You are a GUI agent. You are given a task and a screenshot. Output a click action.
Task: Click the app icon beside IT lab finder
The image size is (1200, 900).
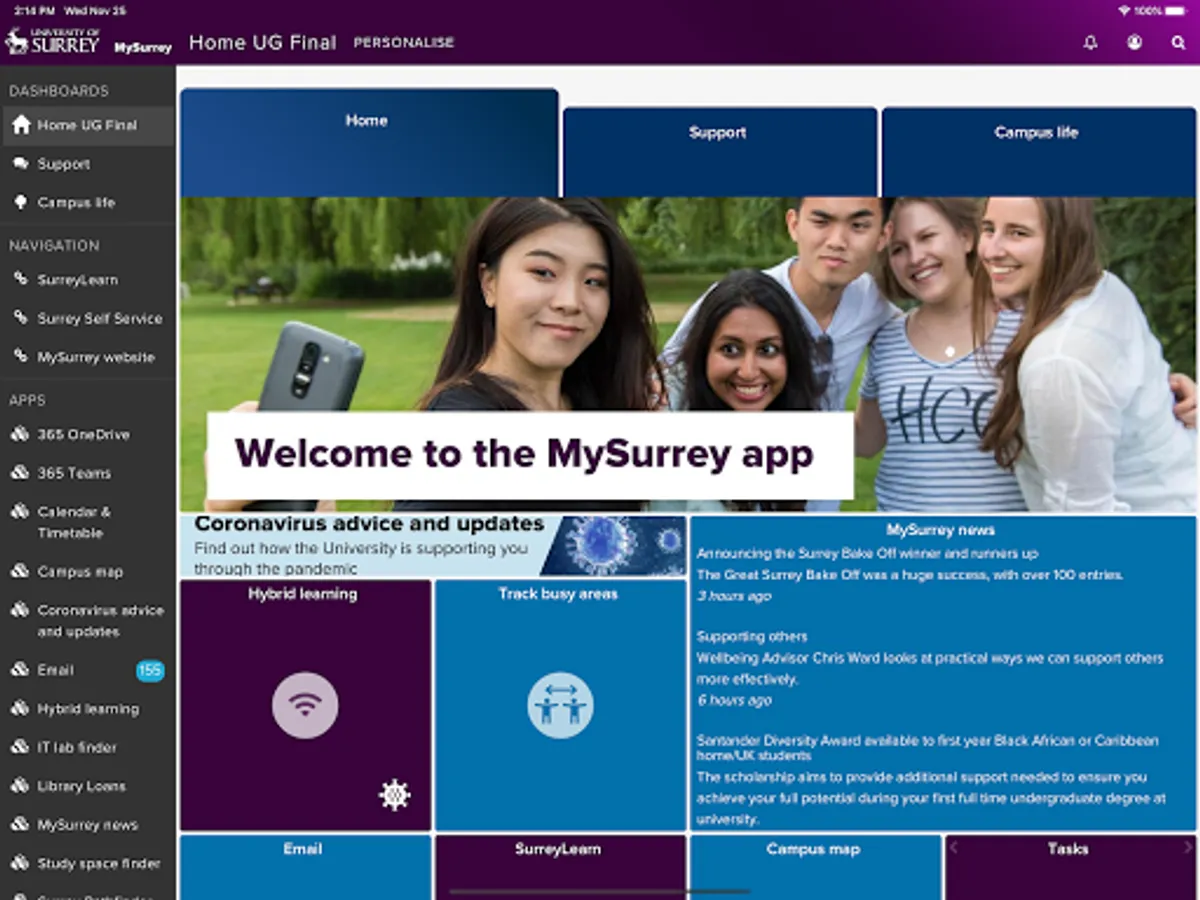[x=21, y=747]
